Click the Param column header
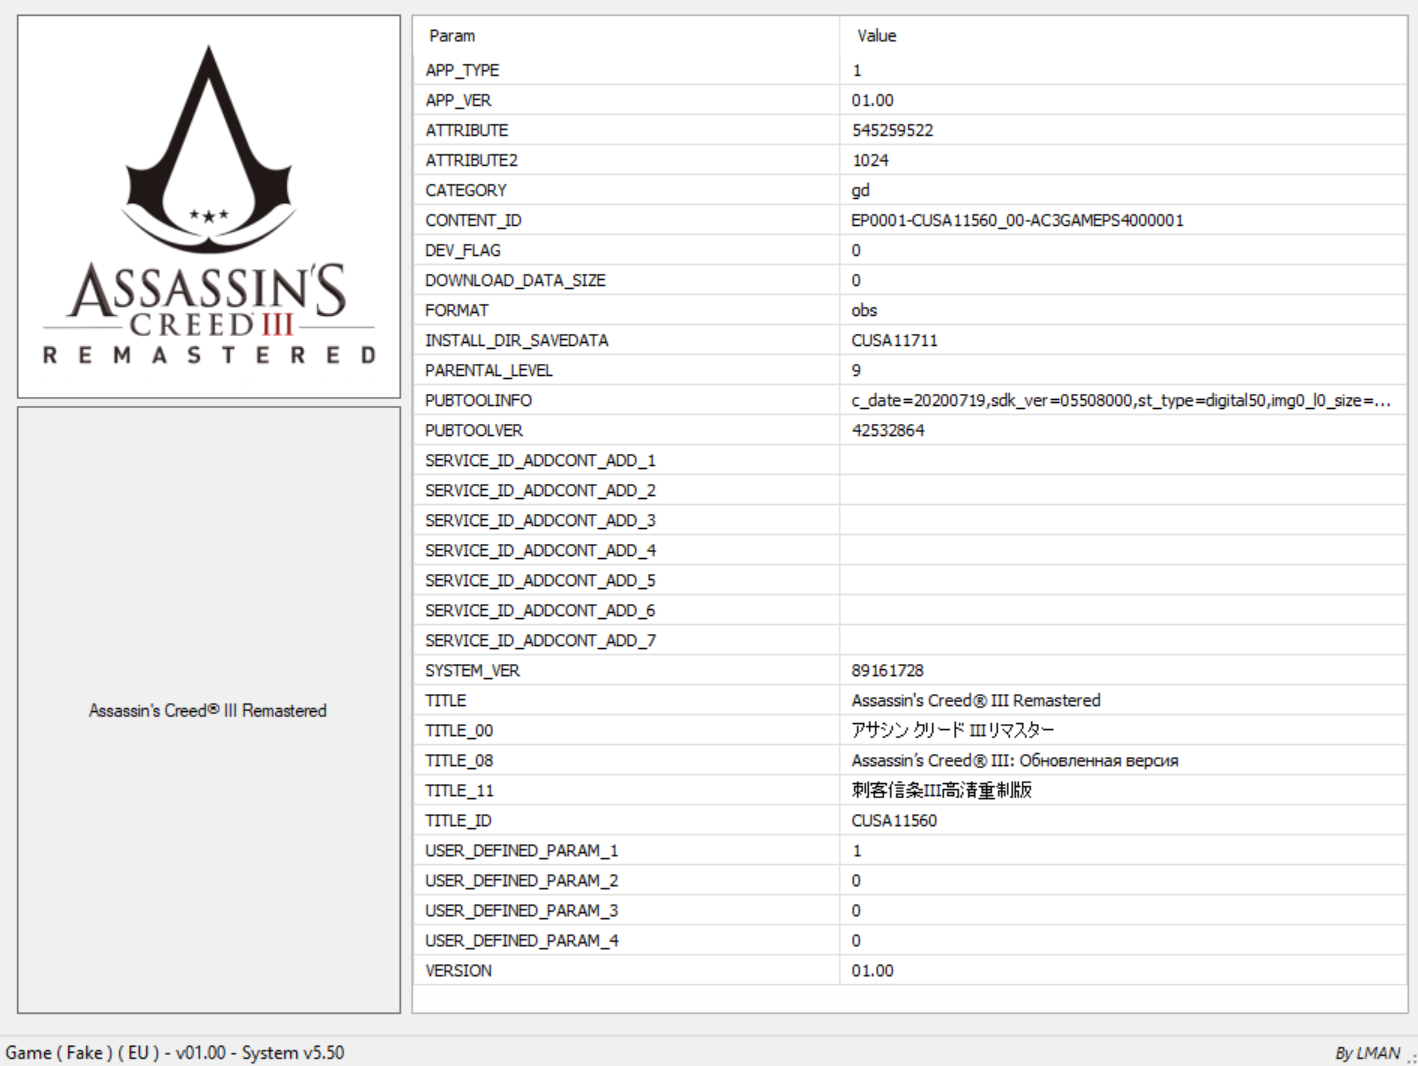This screenshot has height=1066, width=1418. click(452, 36)
